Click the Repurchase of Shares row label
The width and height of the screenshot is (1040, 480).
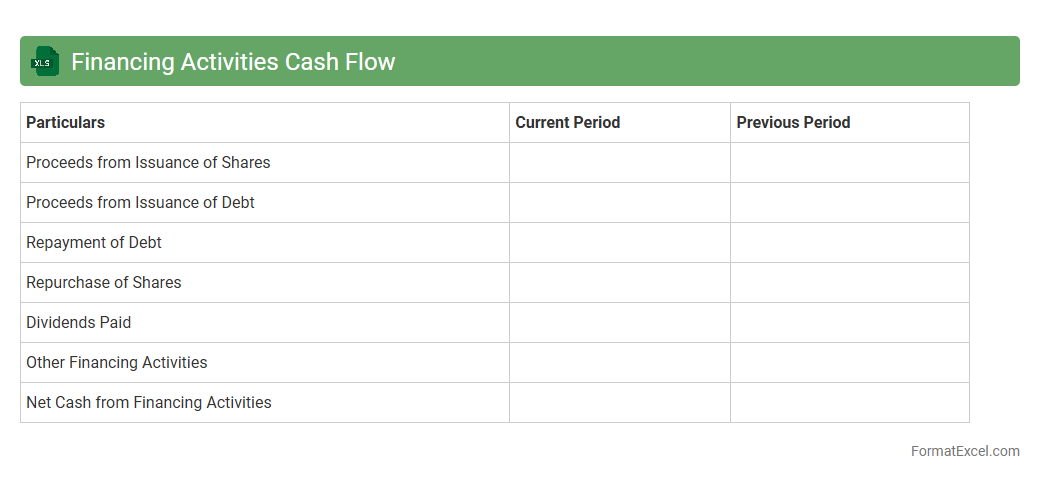click(x=104, y=283)
